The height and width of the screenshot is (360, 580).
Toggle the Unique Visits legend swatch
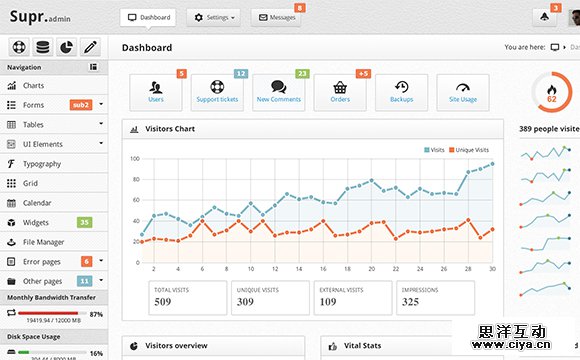click(451, 150)
